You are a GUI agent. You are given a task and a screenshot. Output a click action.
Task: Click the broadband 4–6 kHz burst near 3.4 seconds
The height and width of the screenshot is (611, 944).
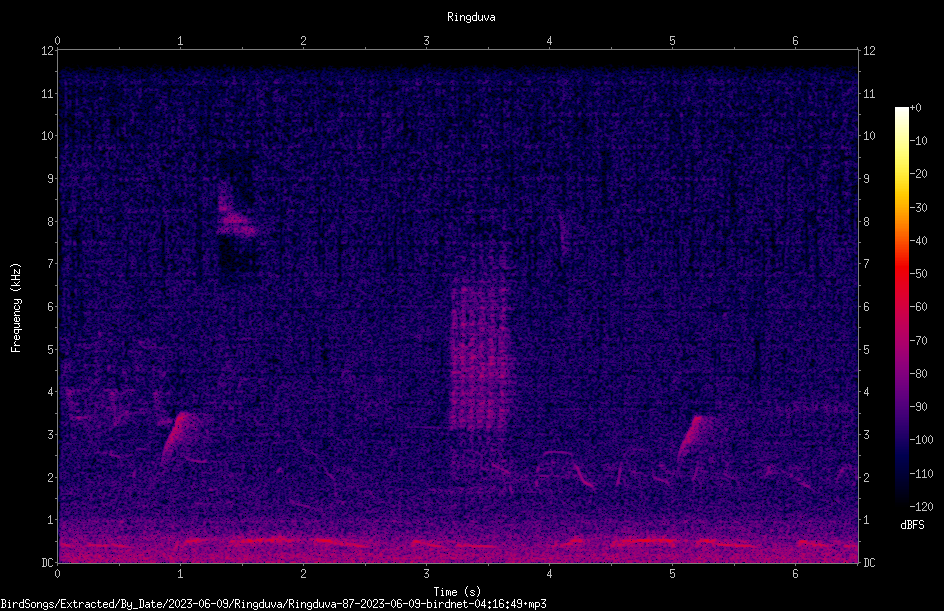[x=481, y=354]
